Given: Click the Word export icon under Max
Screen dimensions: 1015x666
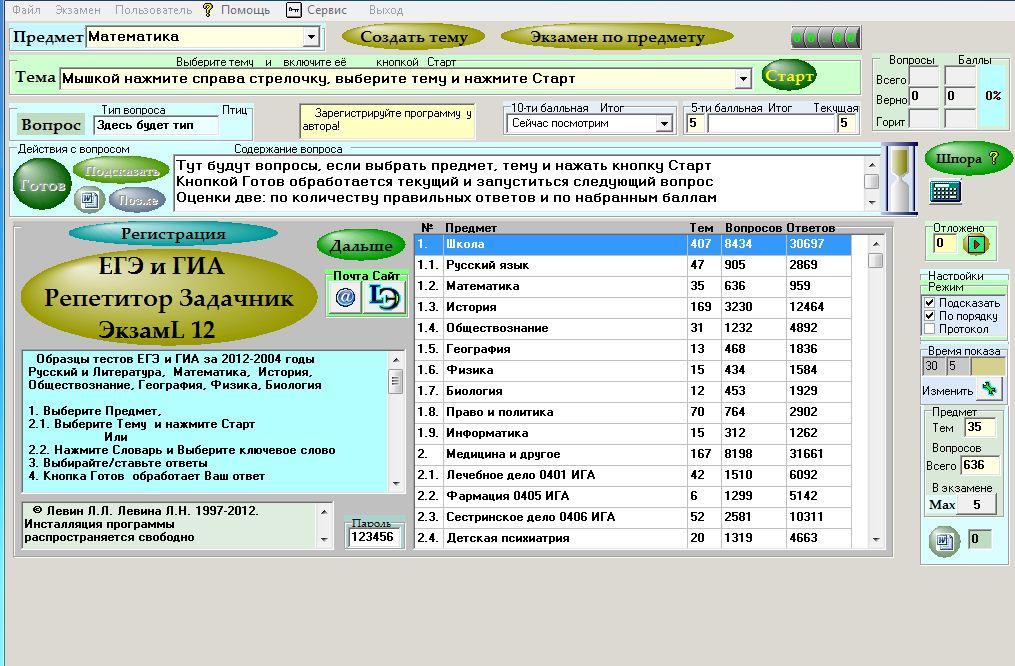Looking at the screenshot, I should tap(944, 540).
